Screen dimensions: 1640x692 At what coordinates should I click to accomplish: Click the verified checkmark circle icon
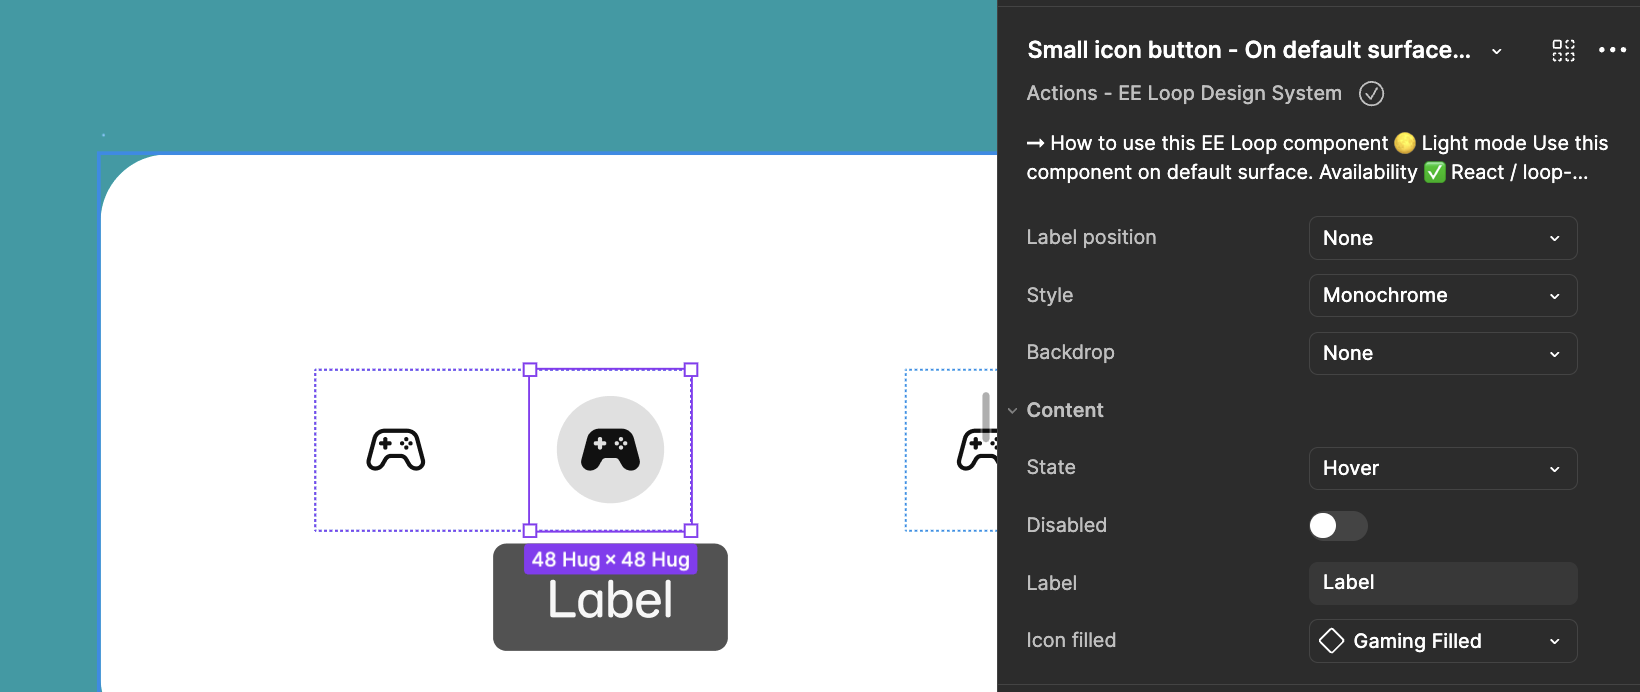(x=1371, y=94)
